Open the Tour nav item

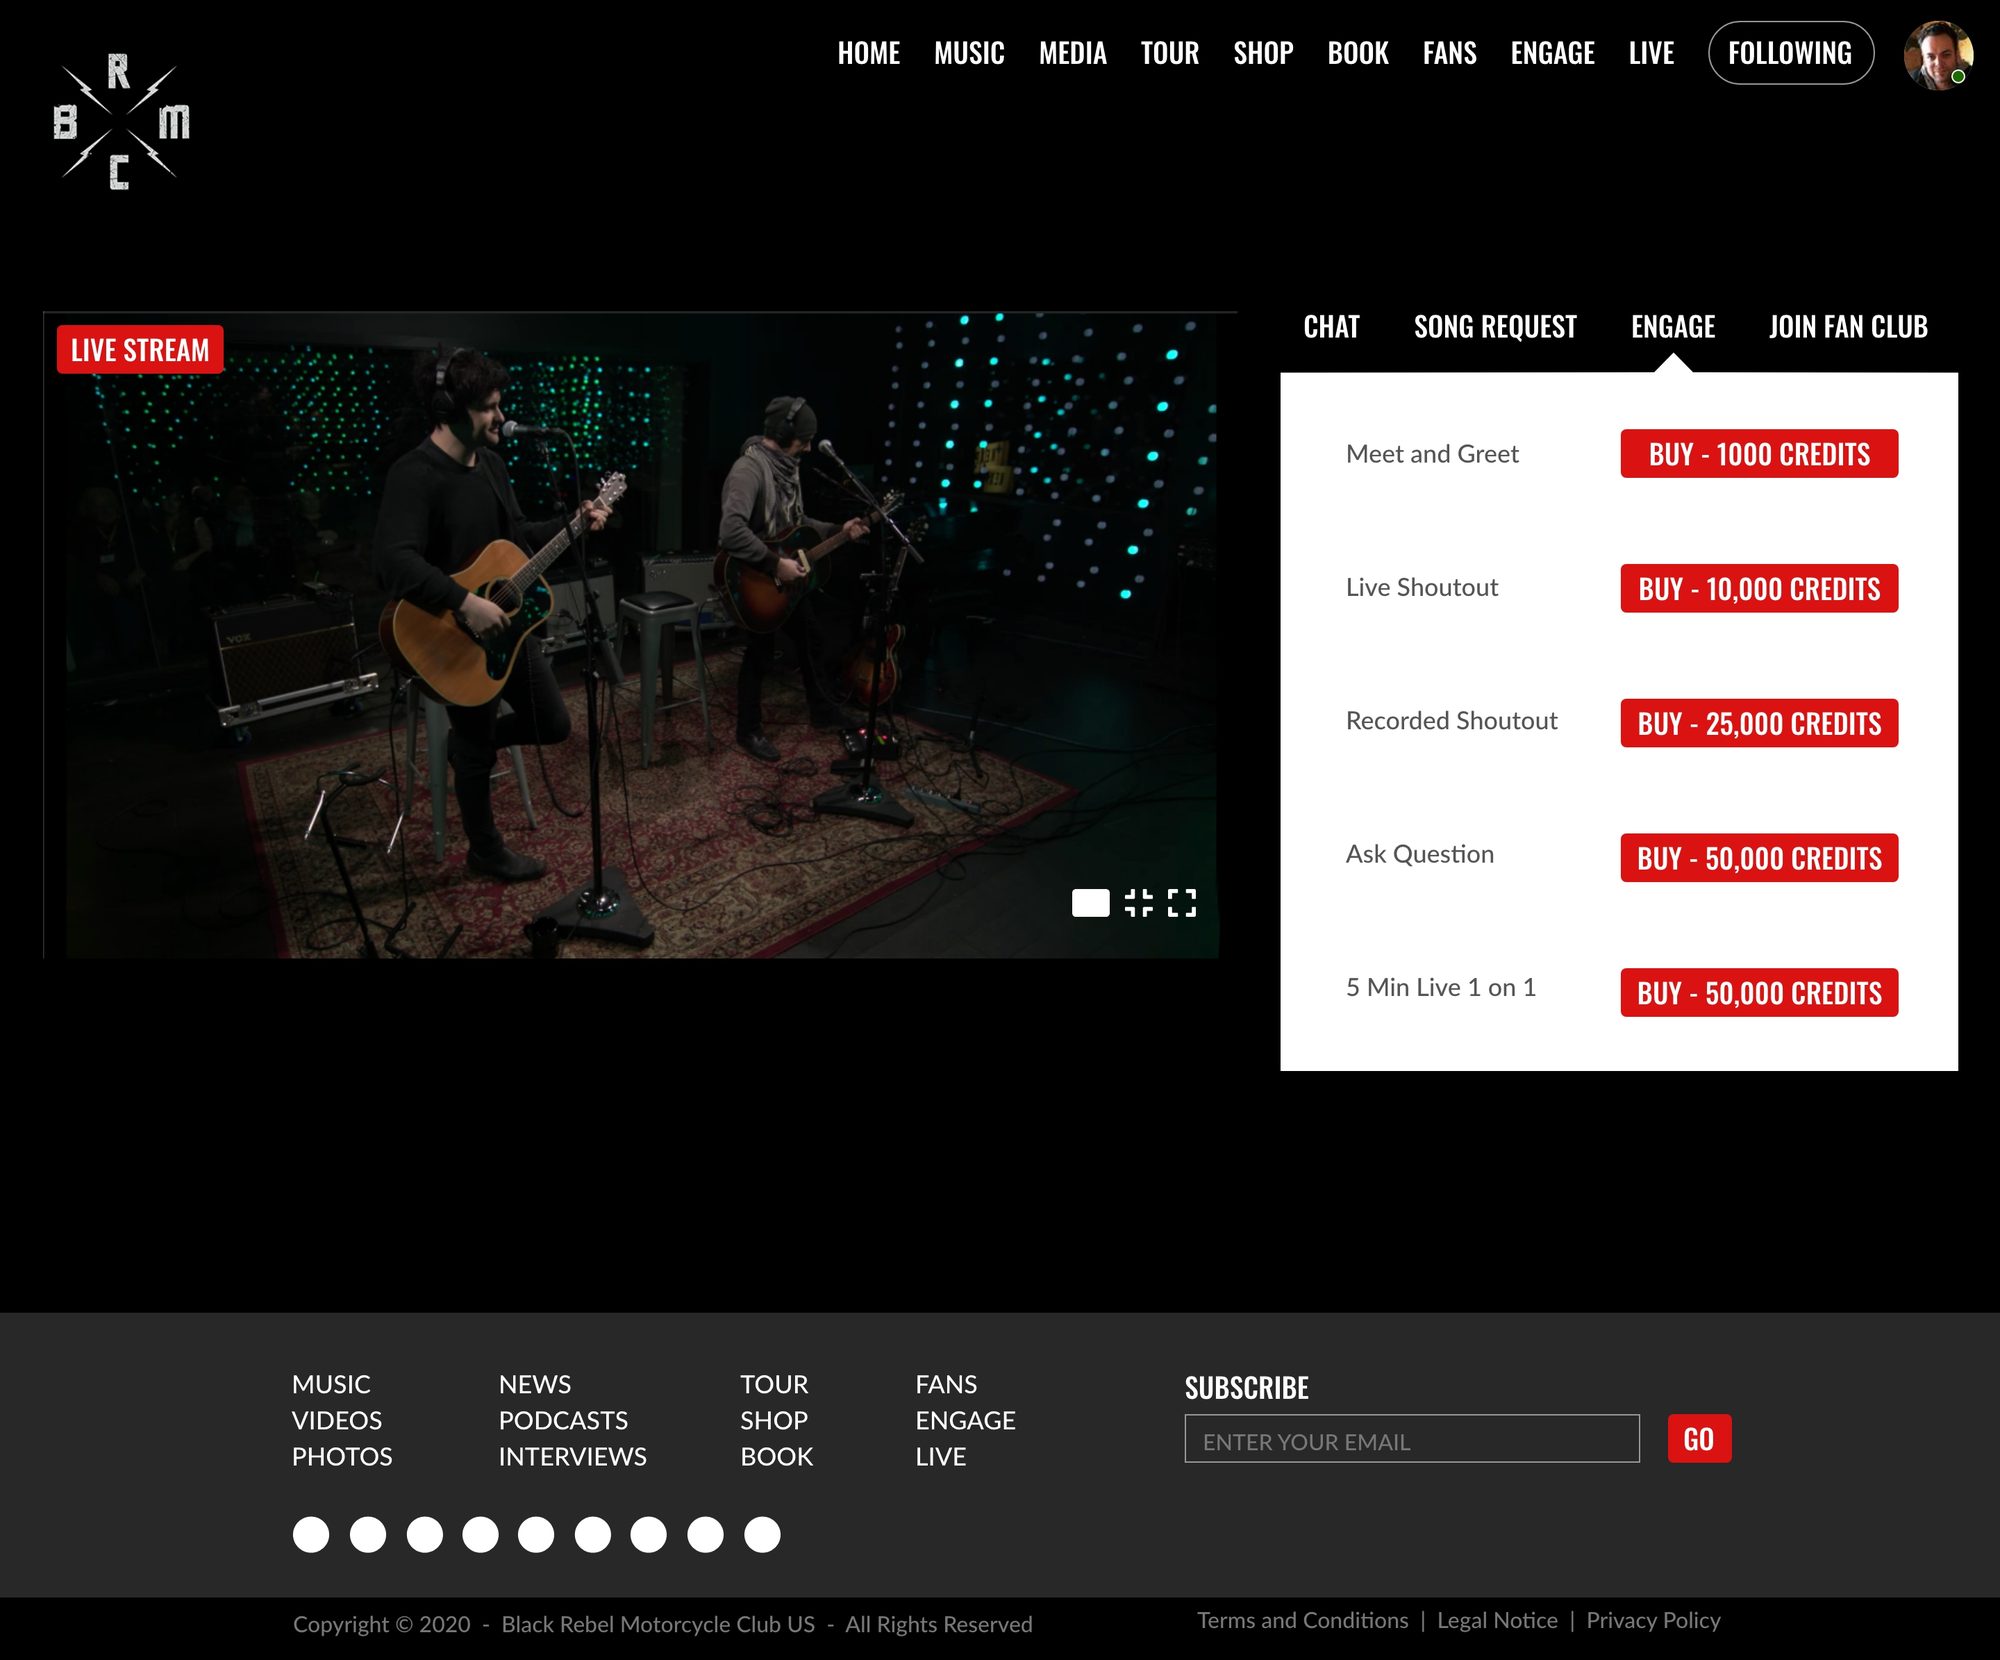1169,53
